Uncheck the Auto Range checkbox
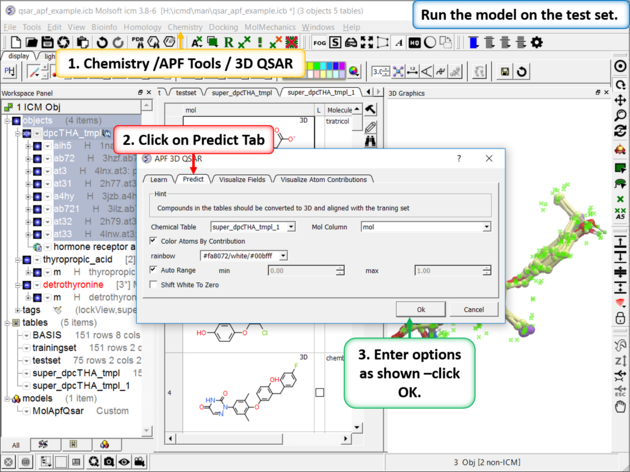 tap(153, 270)
